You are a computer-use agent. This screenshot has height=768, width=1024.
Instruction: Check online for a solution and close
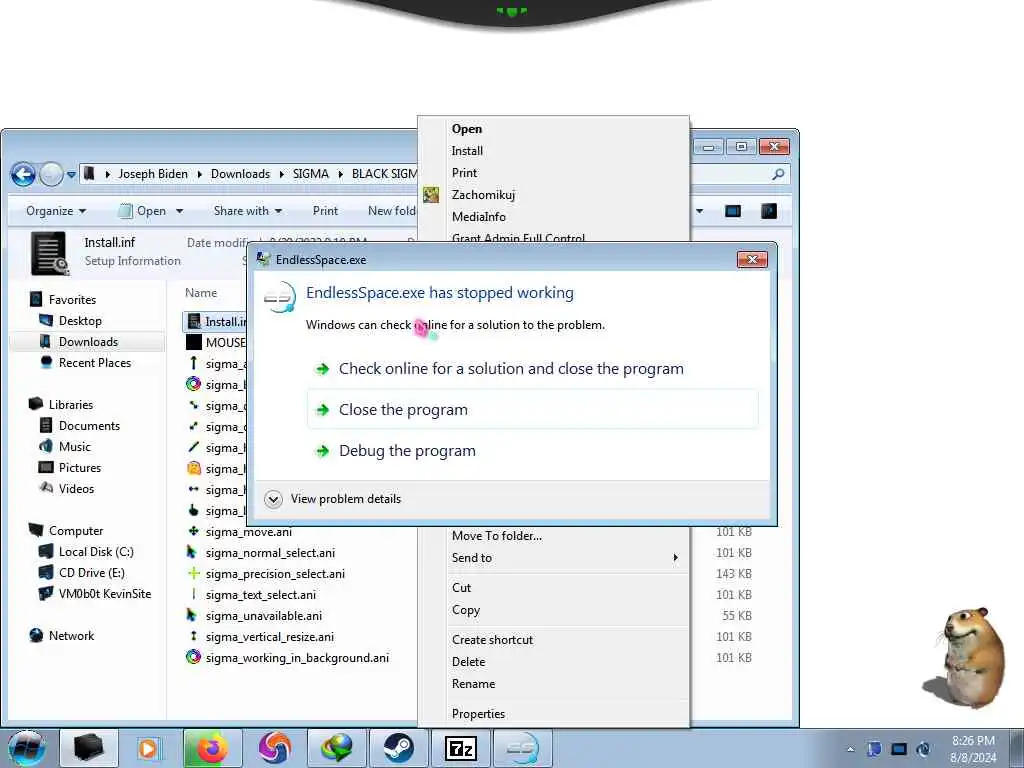(x=532, y=369)
